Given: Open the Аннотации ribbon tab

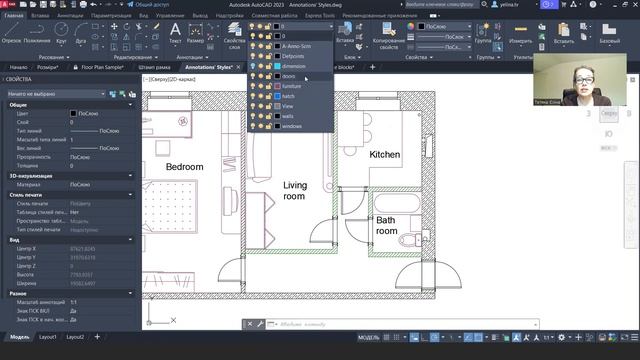Looking at the screenshot, I should (70, 16).
